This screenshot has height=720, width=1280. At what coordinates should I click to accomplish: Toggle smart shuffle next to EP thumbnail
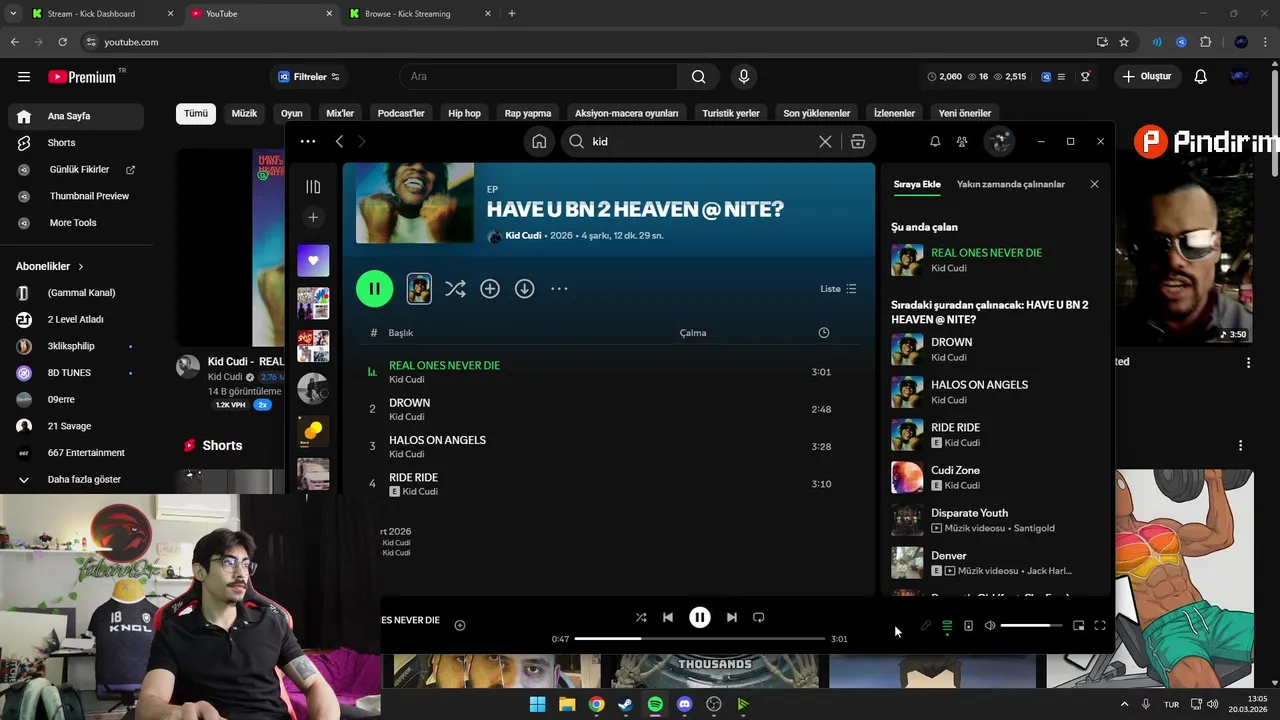[455, 289]
